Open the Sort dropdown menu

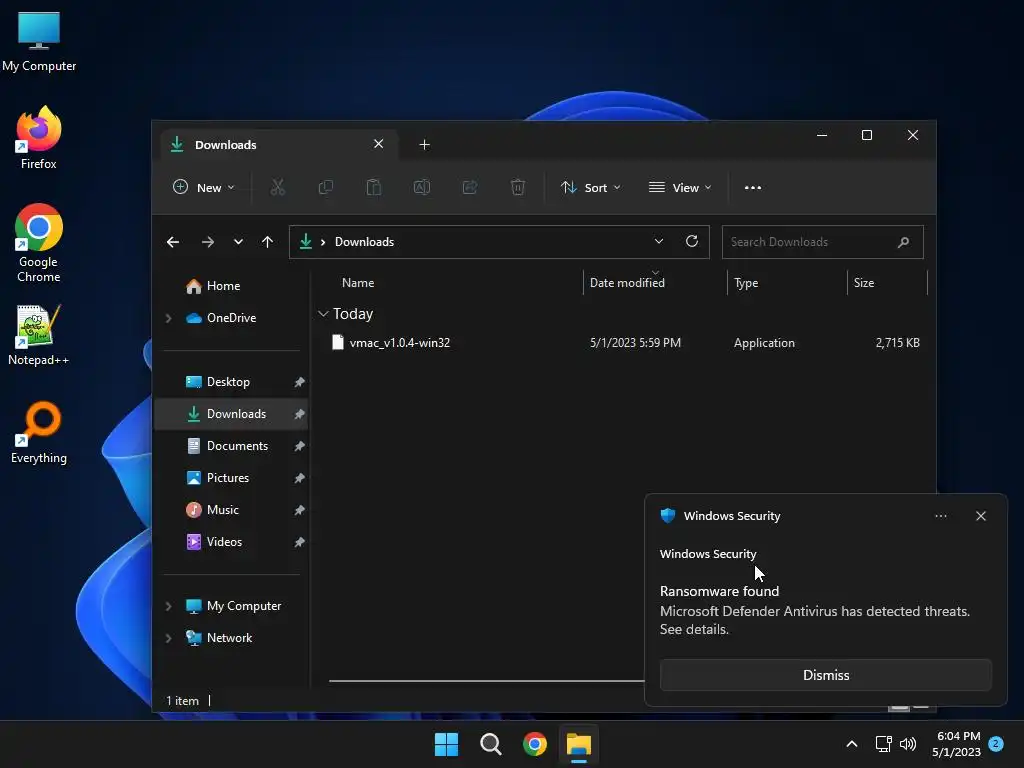pyautogui.click(x=590, y=187)
